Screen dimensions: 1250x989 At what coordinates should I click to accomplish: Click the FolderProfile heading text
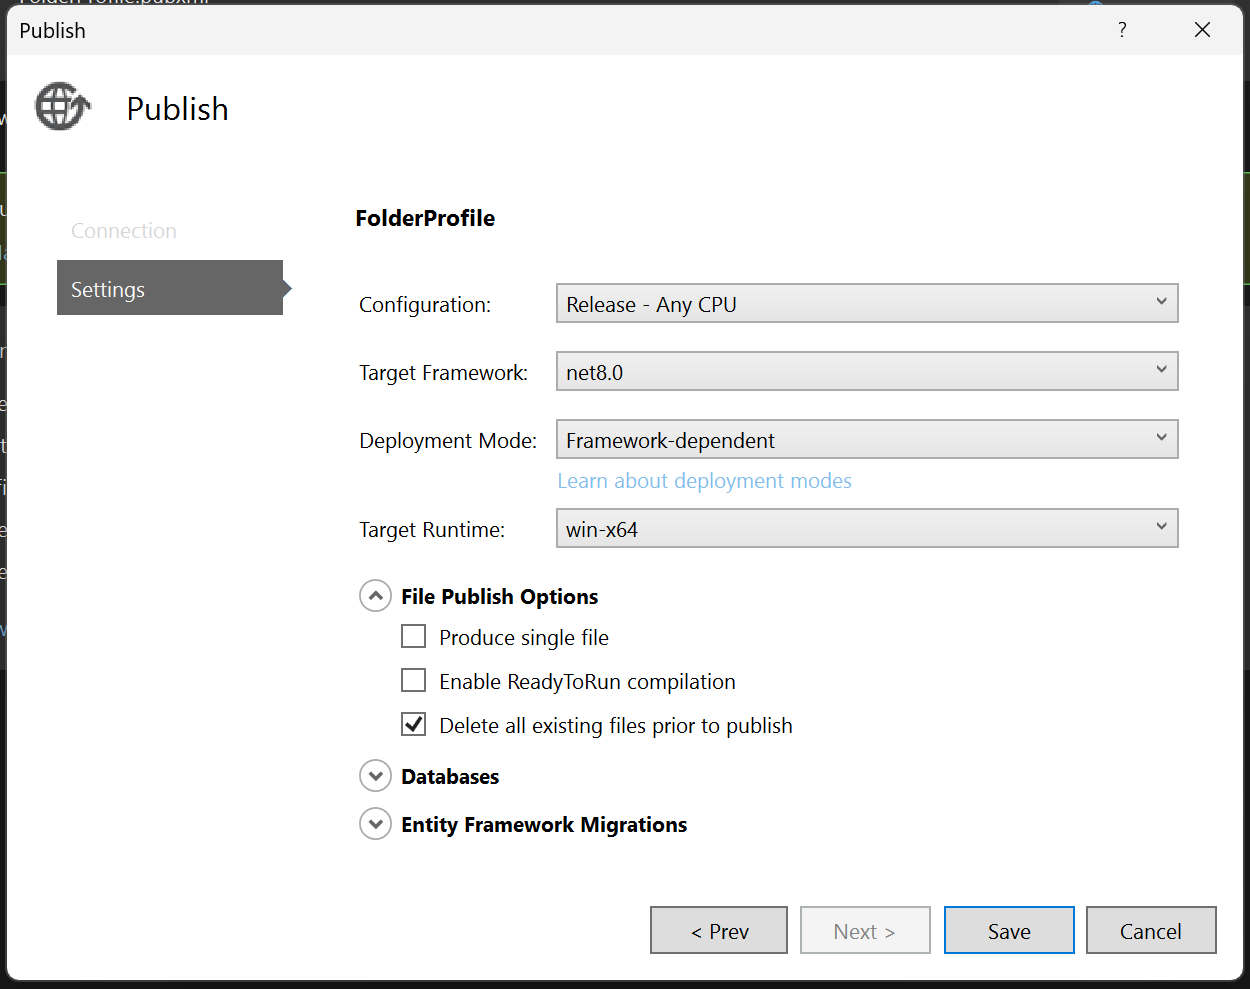[x=425, y=218]
